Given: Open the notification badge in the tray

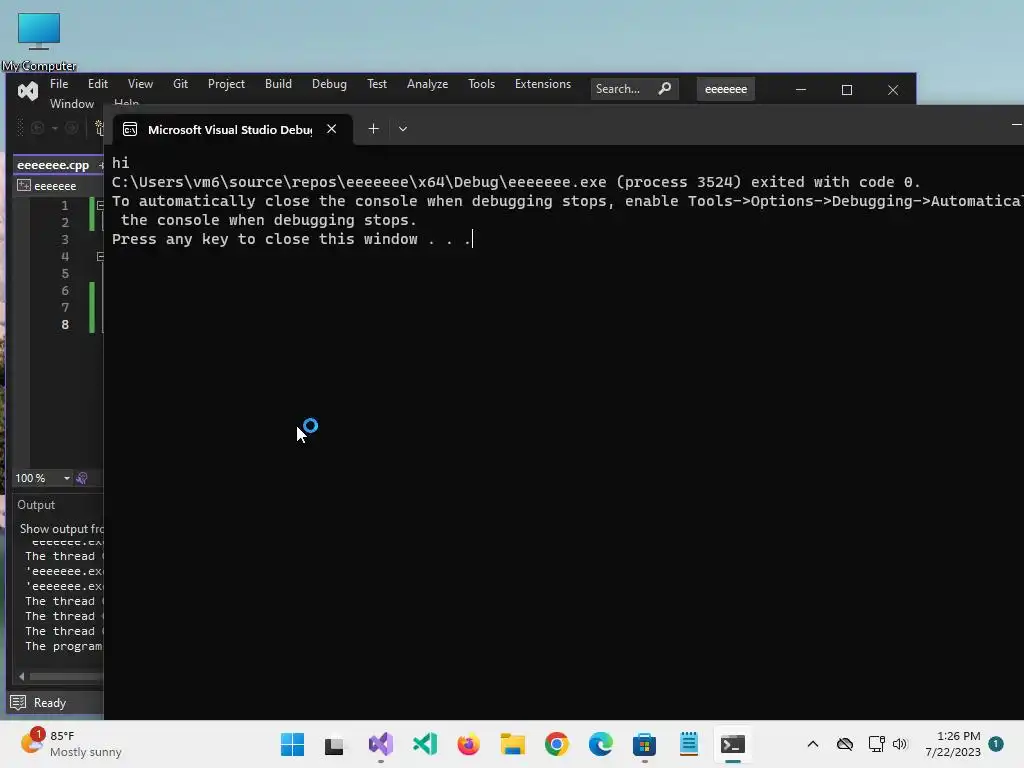Looking at the screenshot, I should point(996,743).
